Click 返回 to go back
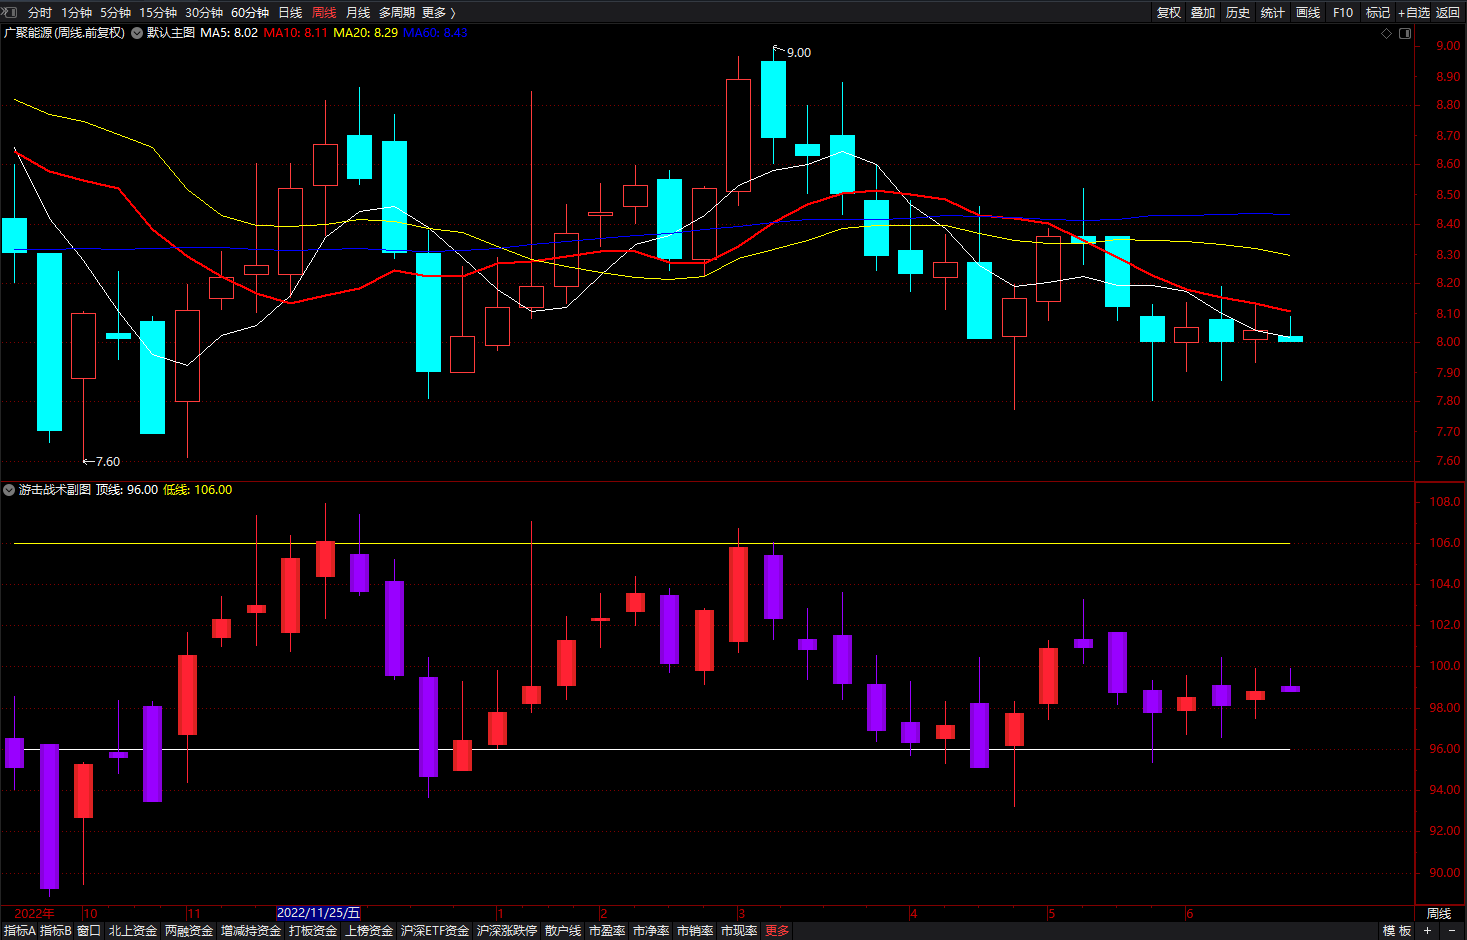The width and height of the screenshot is (1467, 940). click(1448, 12)
